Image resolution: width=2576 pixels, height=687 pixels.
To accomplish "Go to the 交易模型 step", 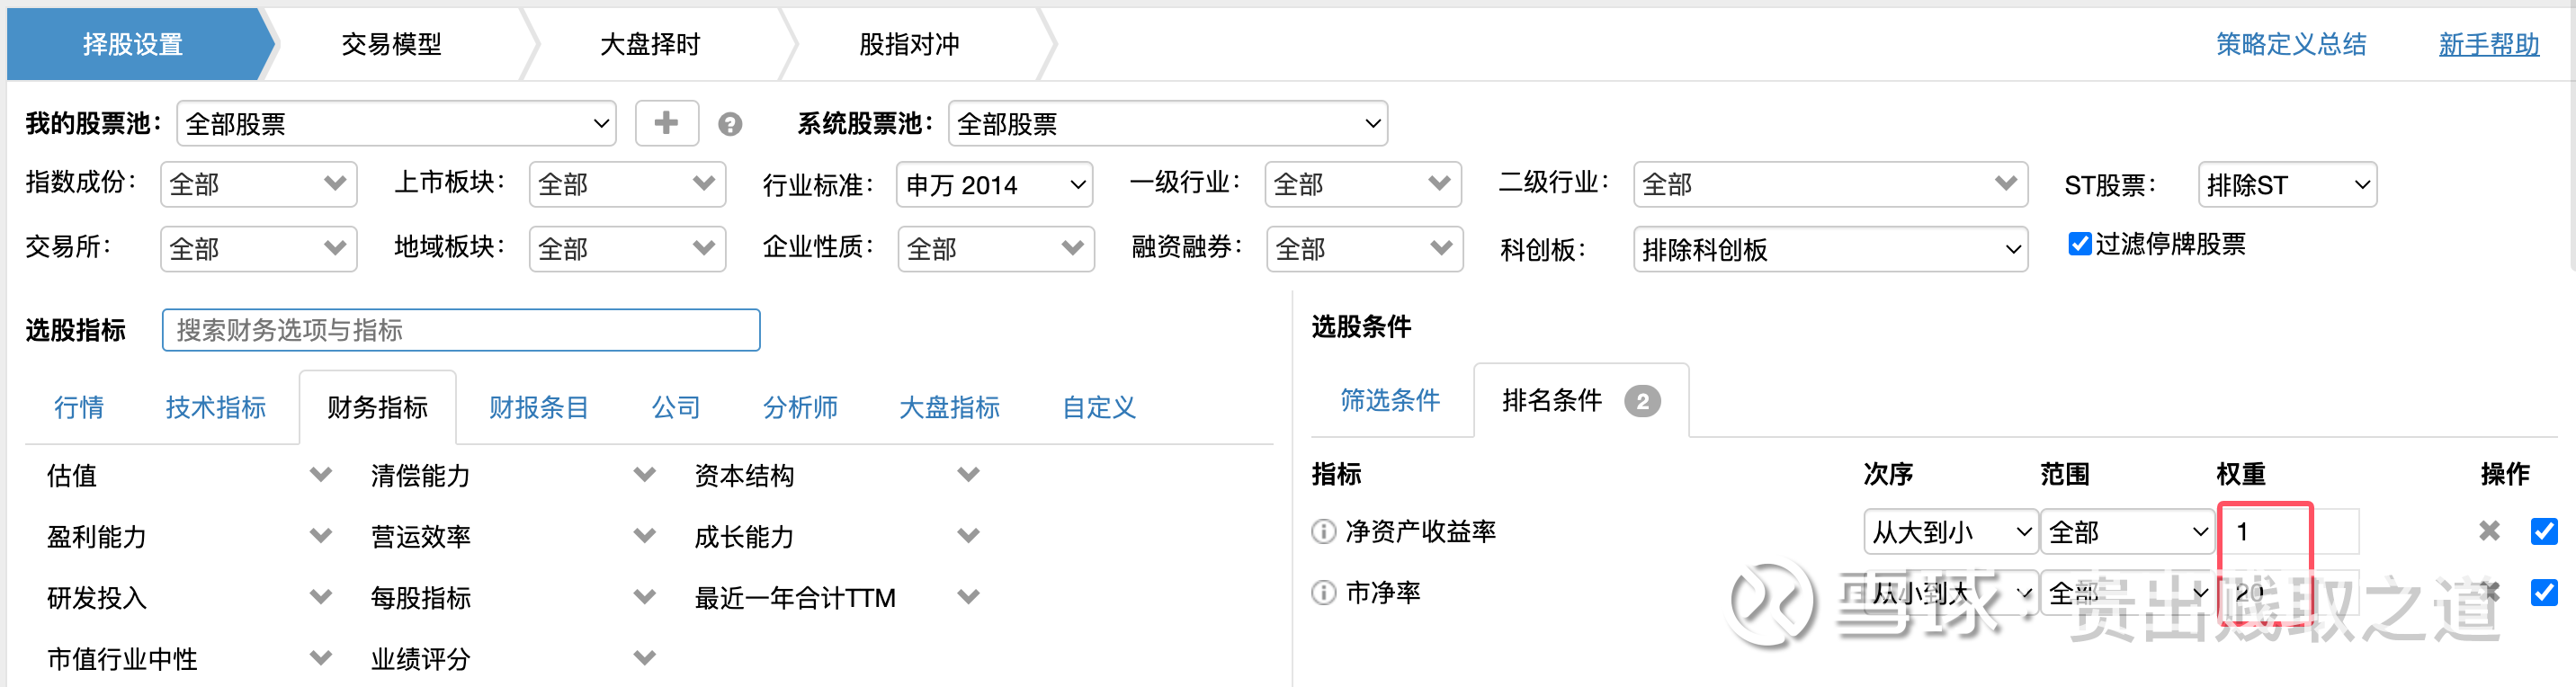I will (391, 44).
